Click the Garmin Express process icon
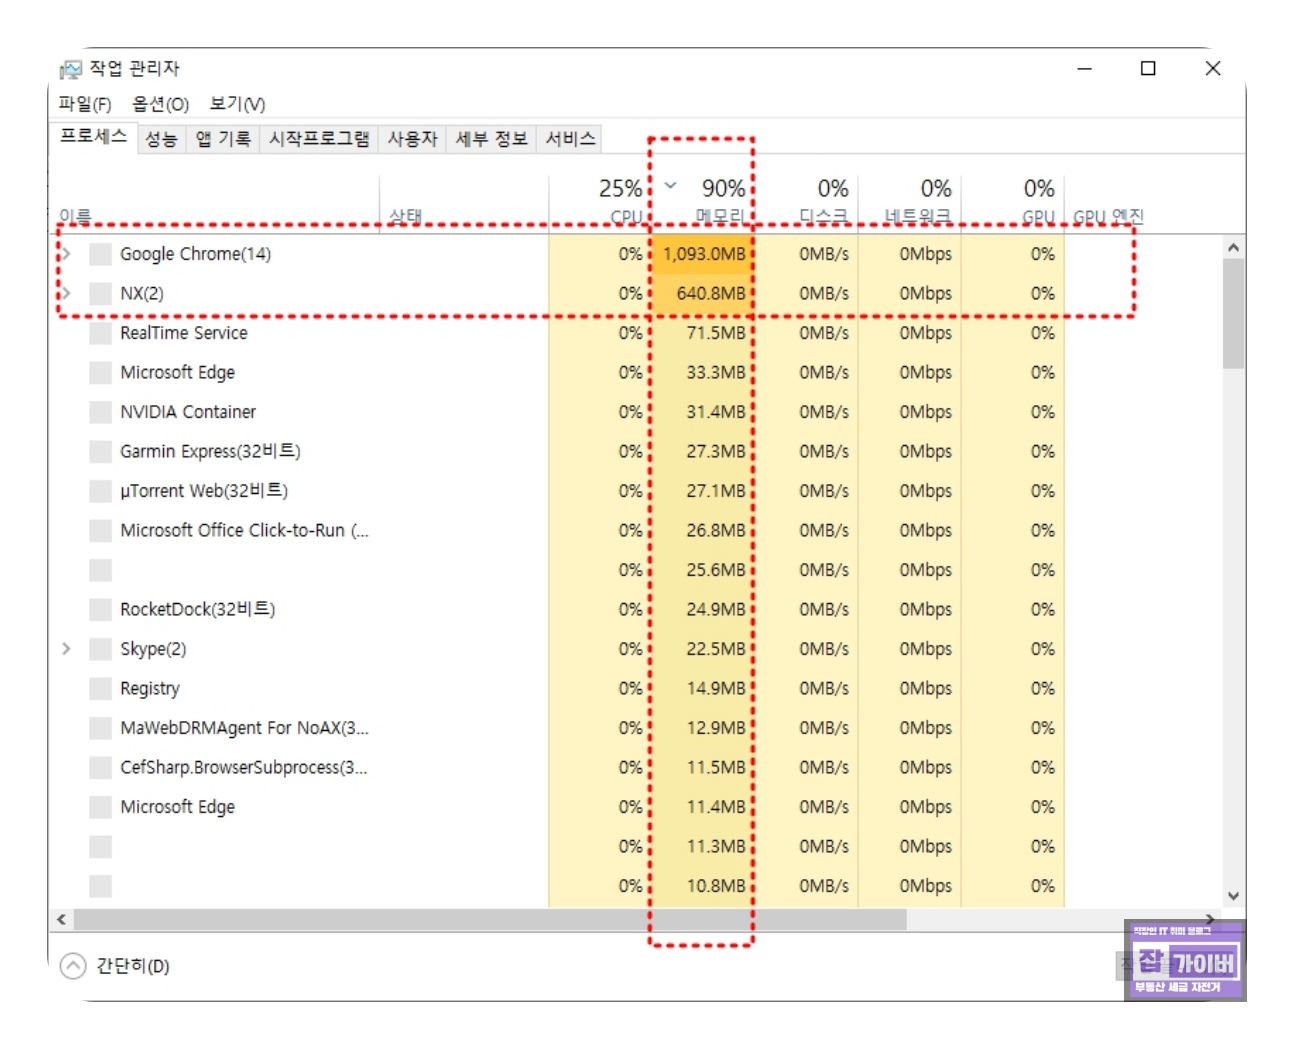1294x1049 pixels. (x=100, y=451)
